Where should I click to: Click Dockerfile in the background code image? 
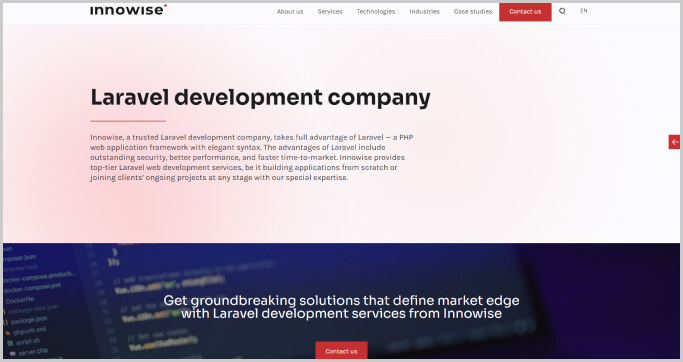point(20,300)
